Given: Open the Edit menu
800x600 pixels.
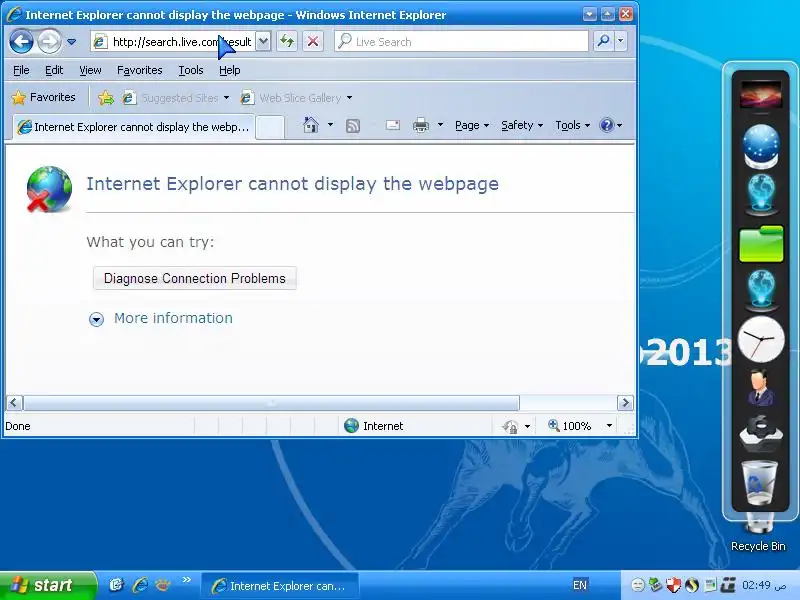Looking at the screenshot, I should click(54, 70).
